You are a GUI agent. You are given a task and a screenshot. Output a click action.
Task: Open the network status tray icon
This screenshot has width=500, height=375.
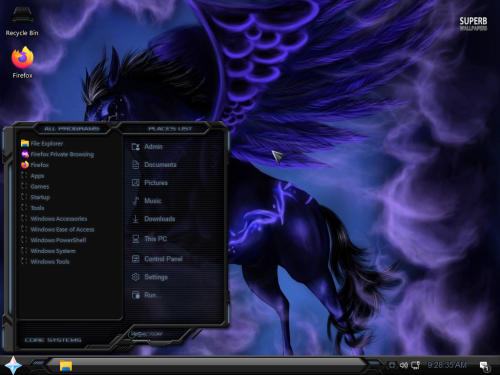coord(415,365)
